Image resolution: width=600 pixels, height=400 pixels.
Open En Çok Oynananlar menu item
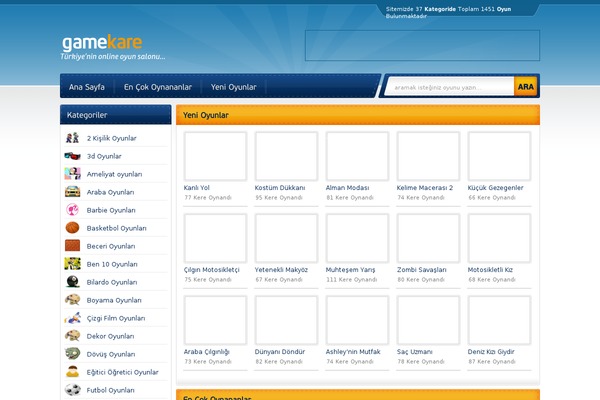[158, 87]
